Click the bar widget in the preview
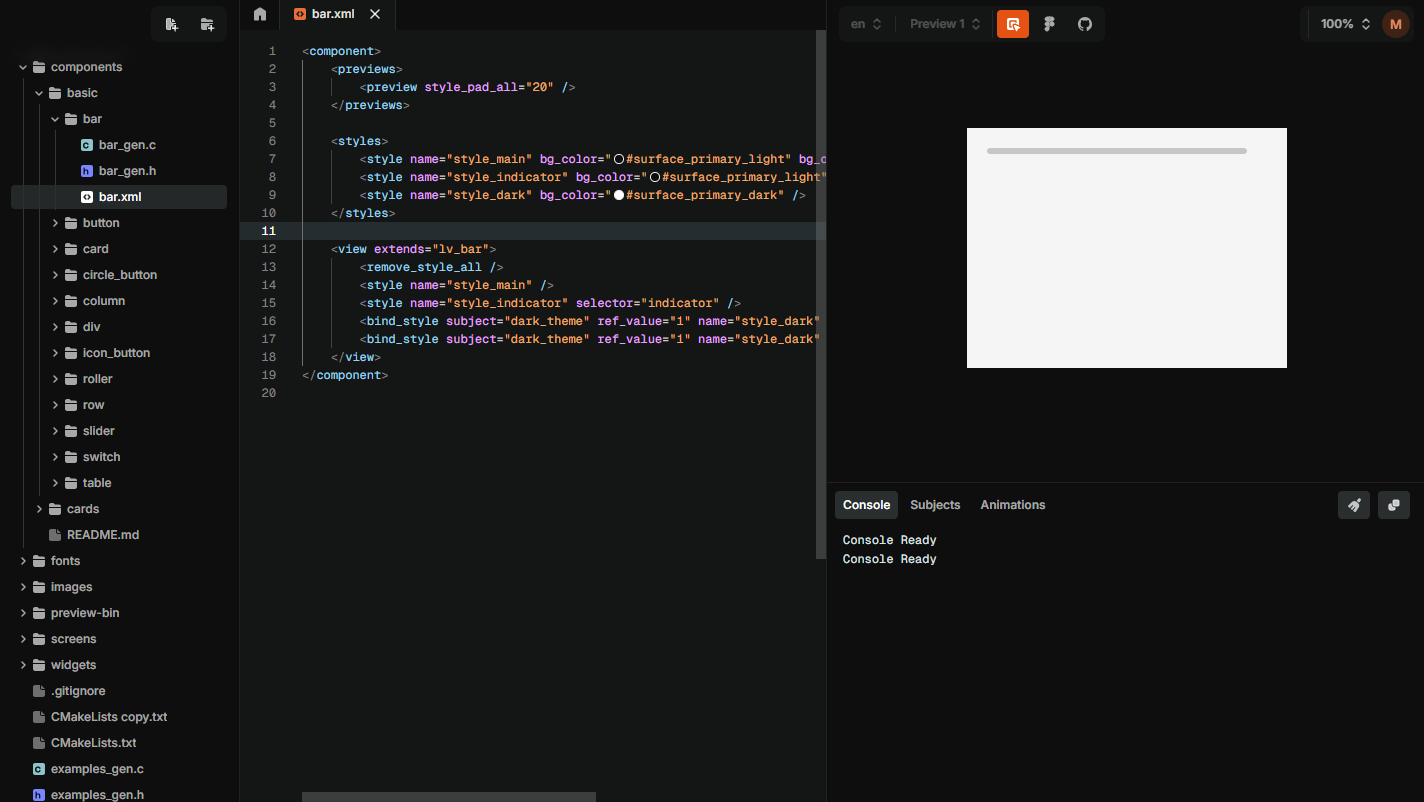The image size is (1424, 802). pos(1116,151)
